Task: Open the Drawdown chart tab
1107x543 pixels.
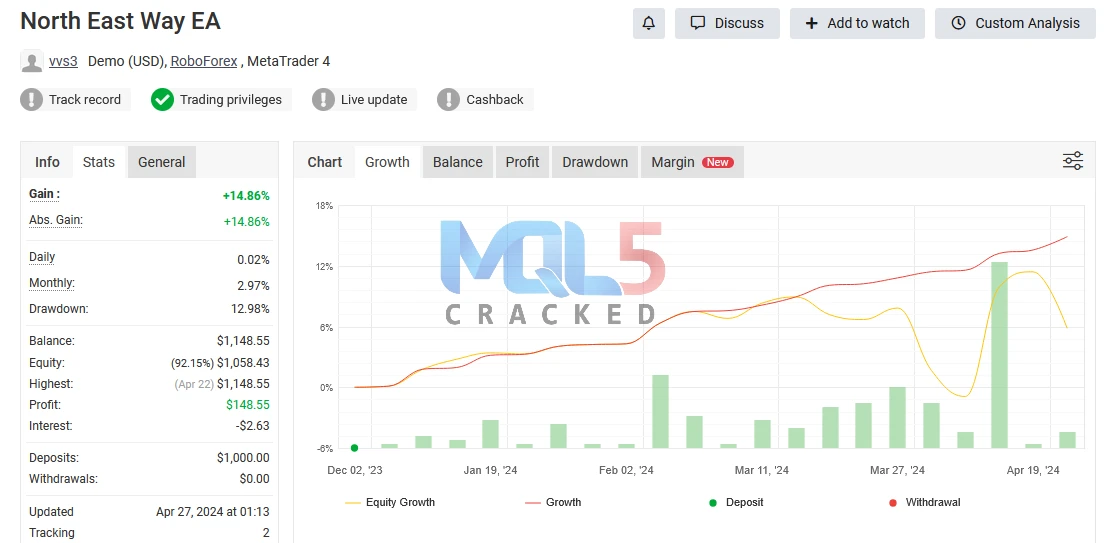Action: pos(595,162)
